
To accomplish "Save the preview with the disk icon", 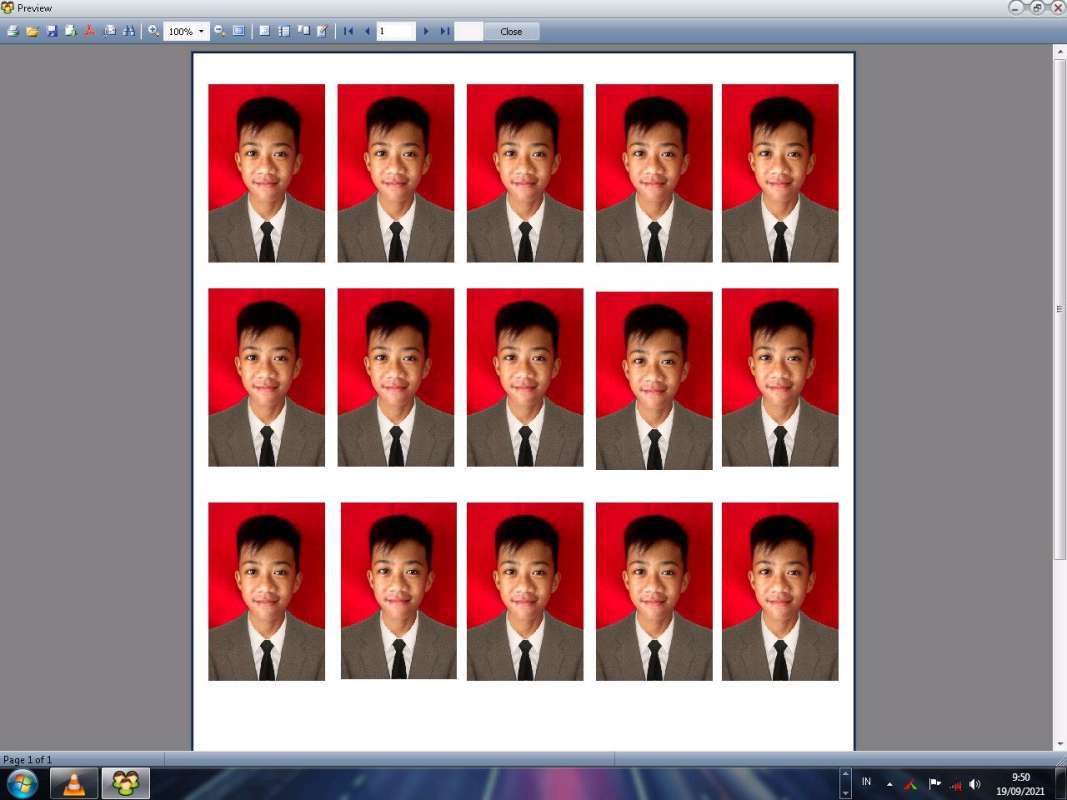I will 52,31.
